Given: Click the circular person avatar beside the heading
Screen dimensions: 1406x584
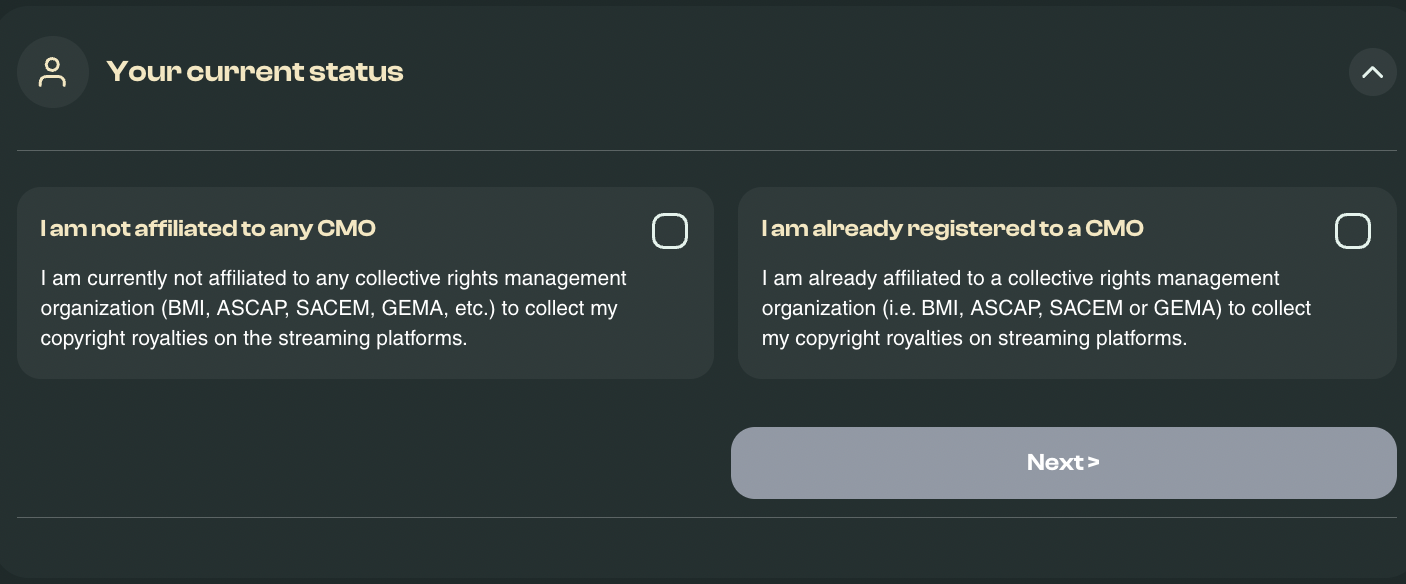Looking at the screenshot, I should [x=53, y=72].
